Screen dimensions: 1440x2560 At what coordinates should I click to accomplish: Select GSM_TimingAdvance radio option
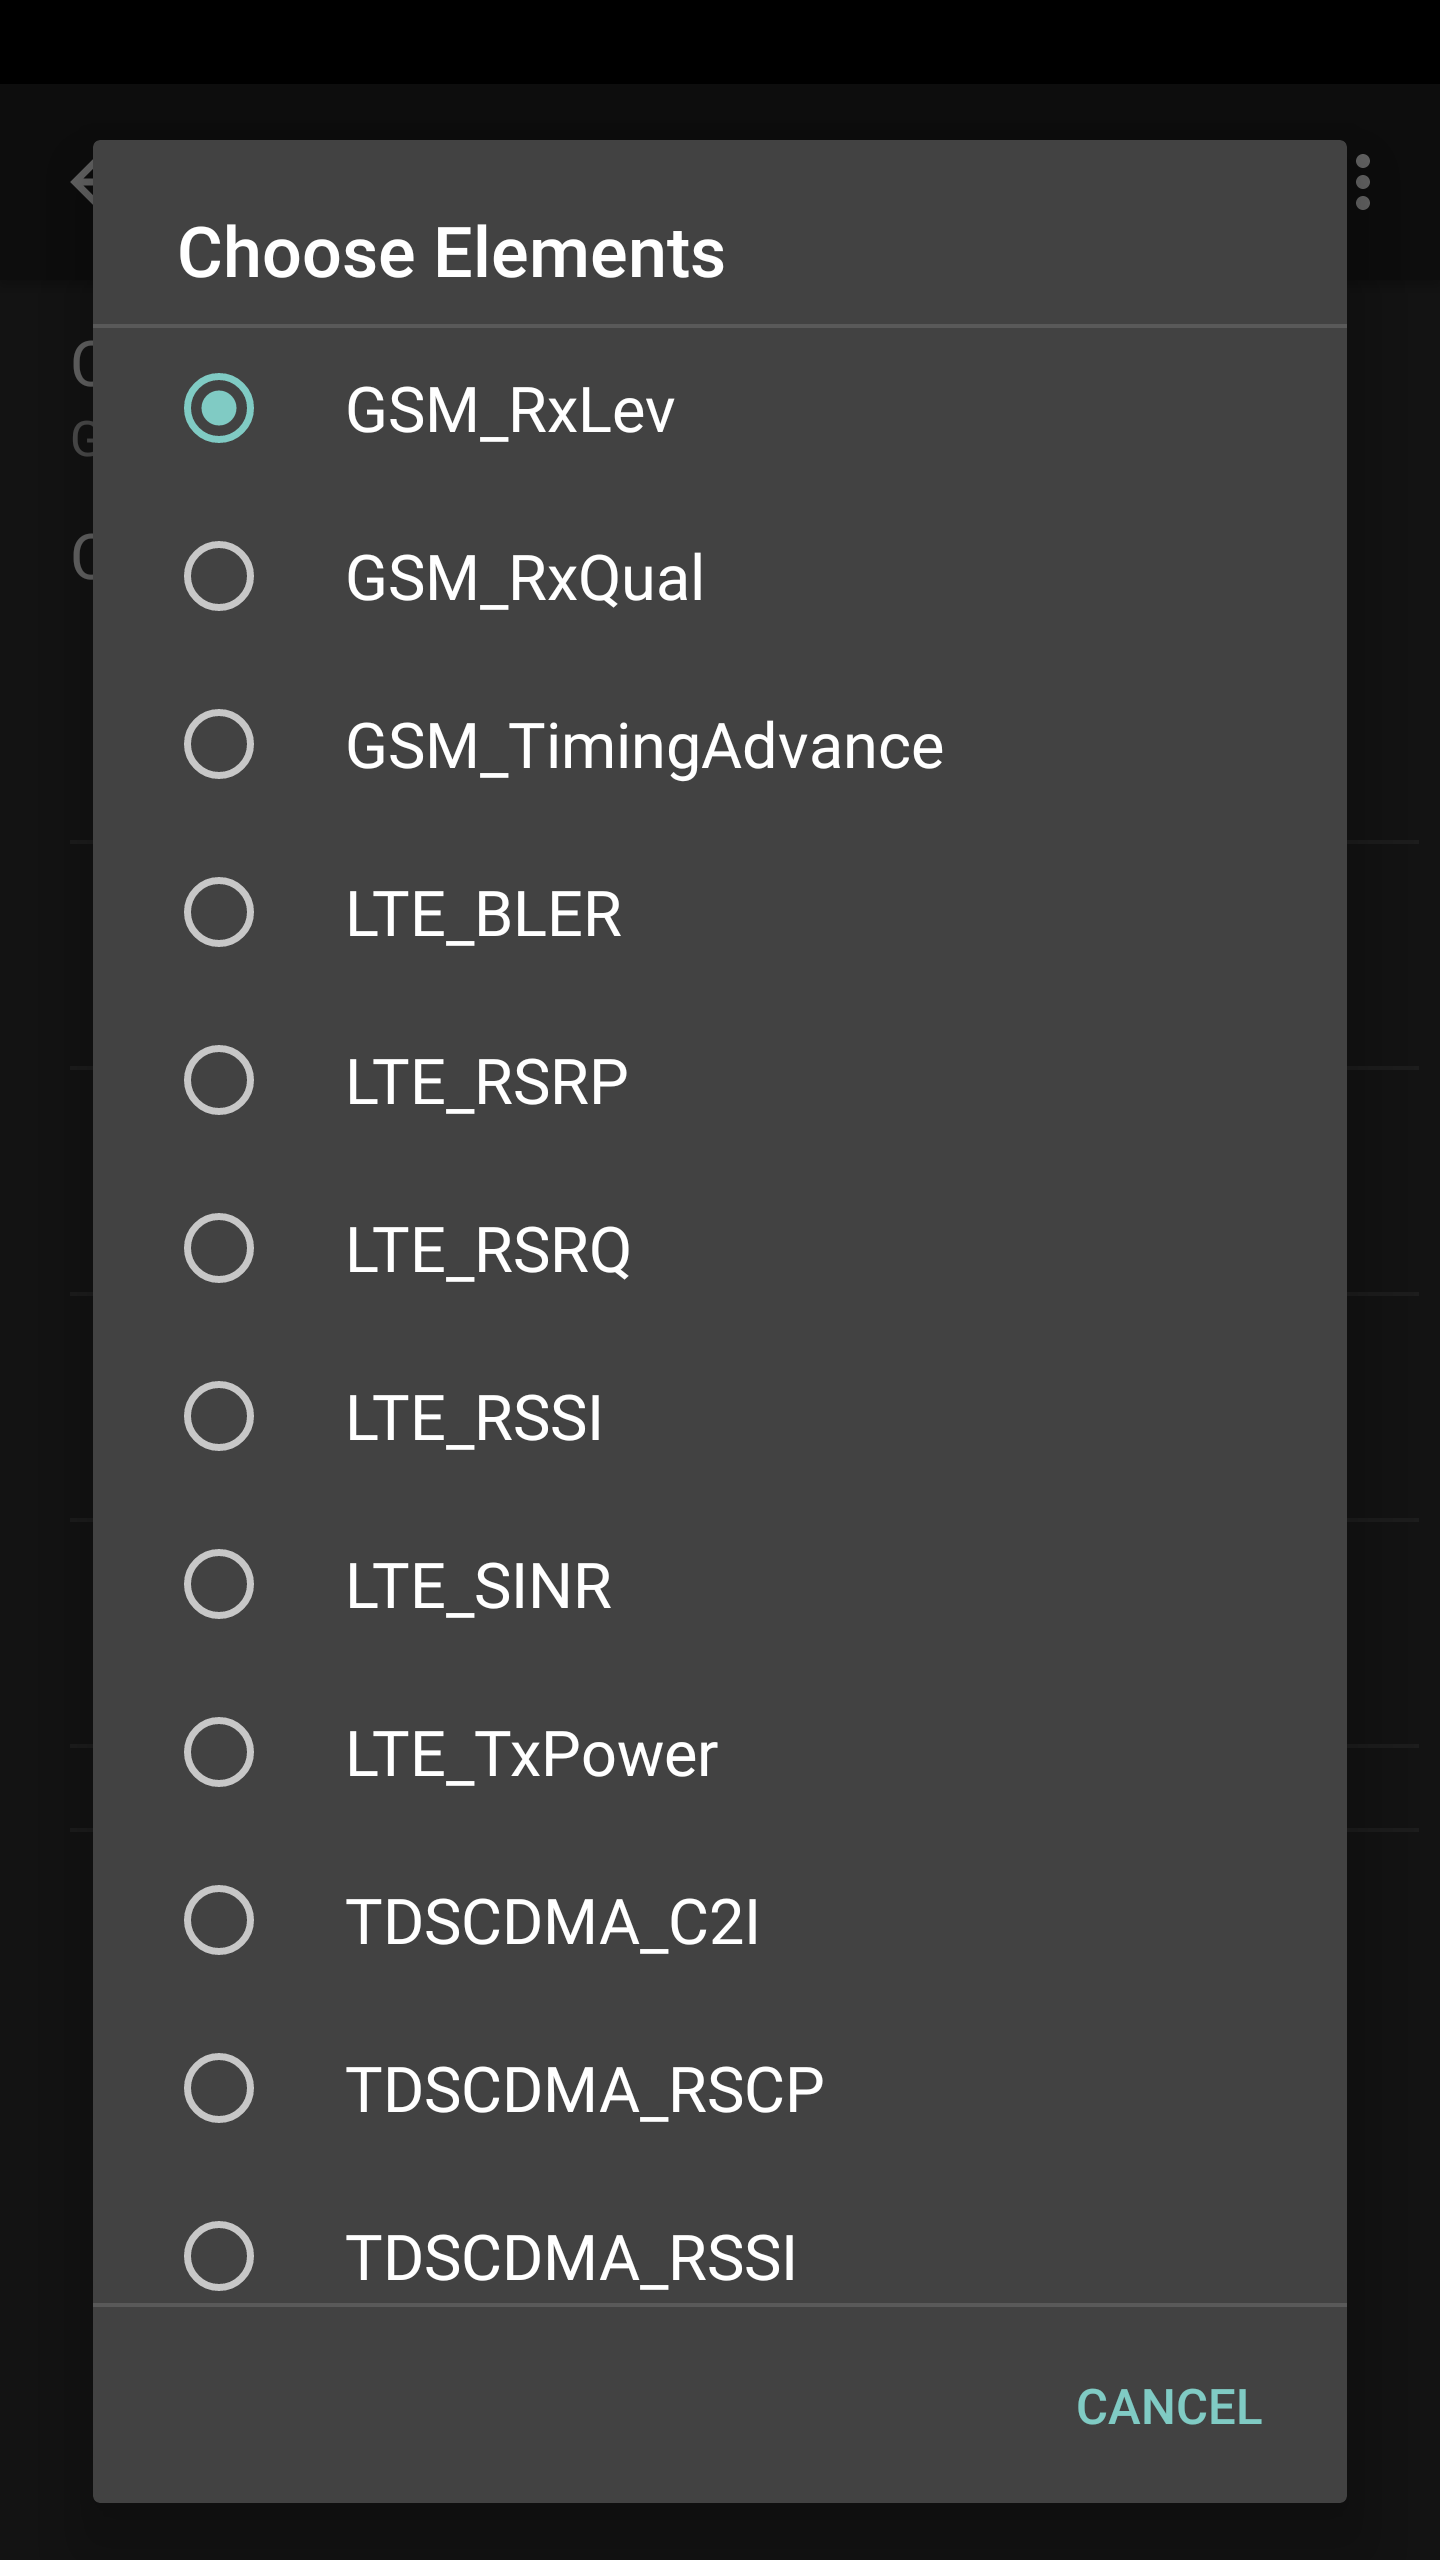pos(719,745)
